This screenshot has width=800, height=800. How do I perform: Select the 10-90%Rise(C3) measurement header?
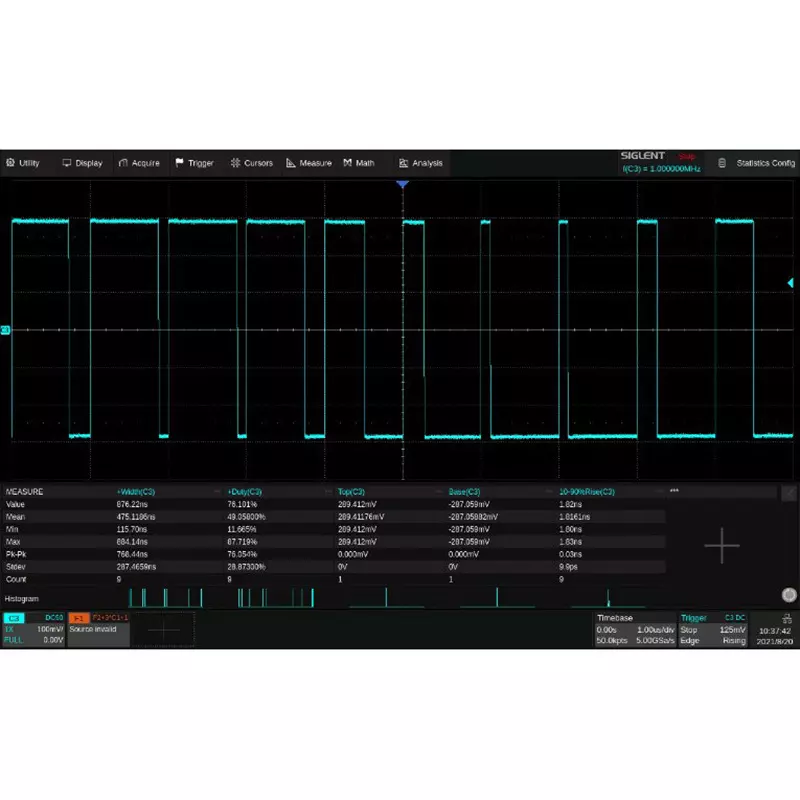pos(587,492)
